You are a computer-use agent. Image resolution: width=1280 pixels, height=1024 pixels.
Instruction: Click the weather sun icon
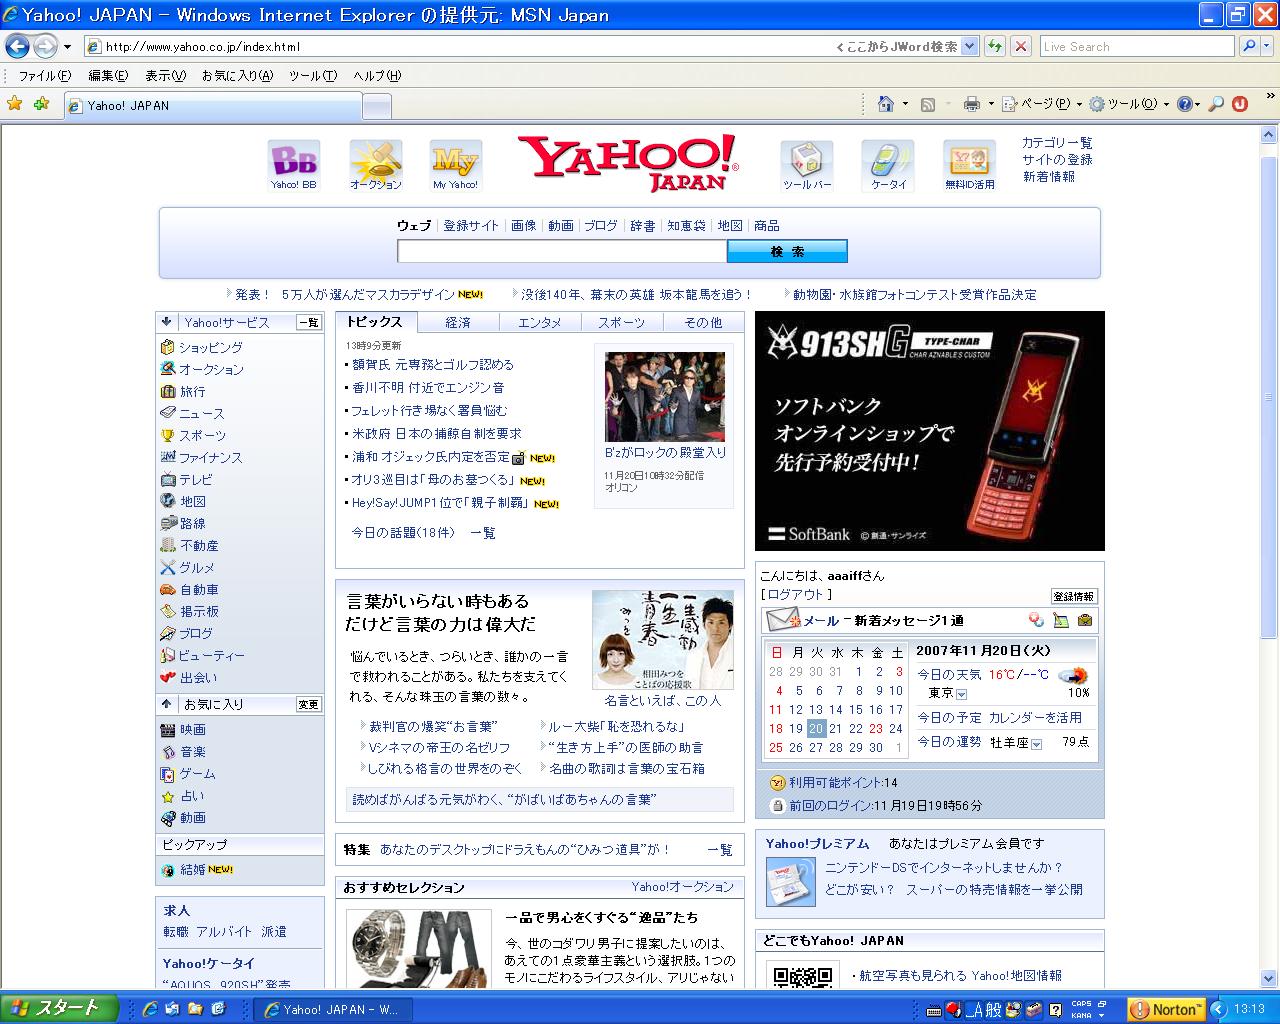(1072, 675)
